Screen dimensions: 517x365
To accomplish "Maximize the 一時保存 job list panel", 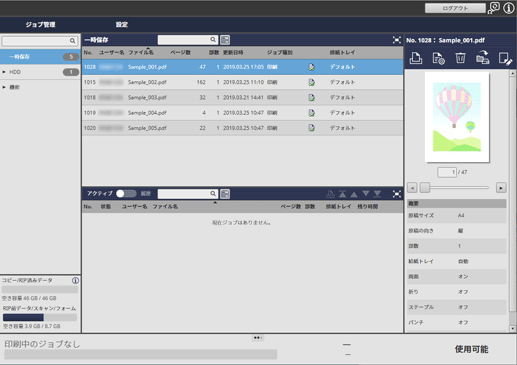I will pos(397,40).
